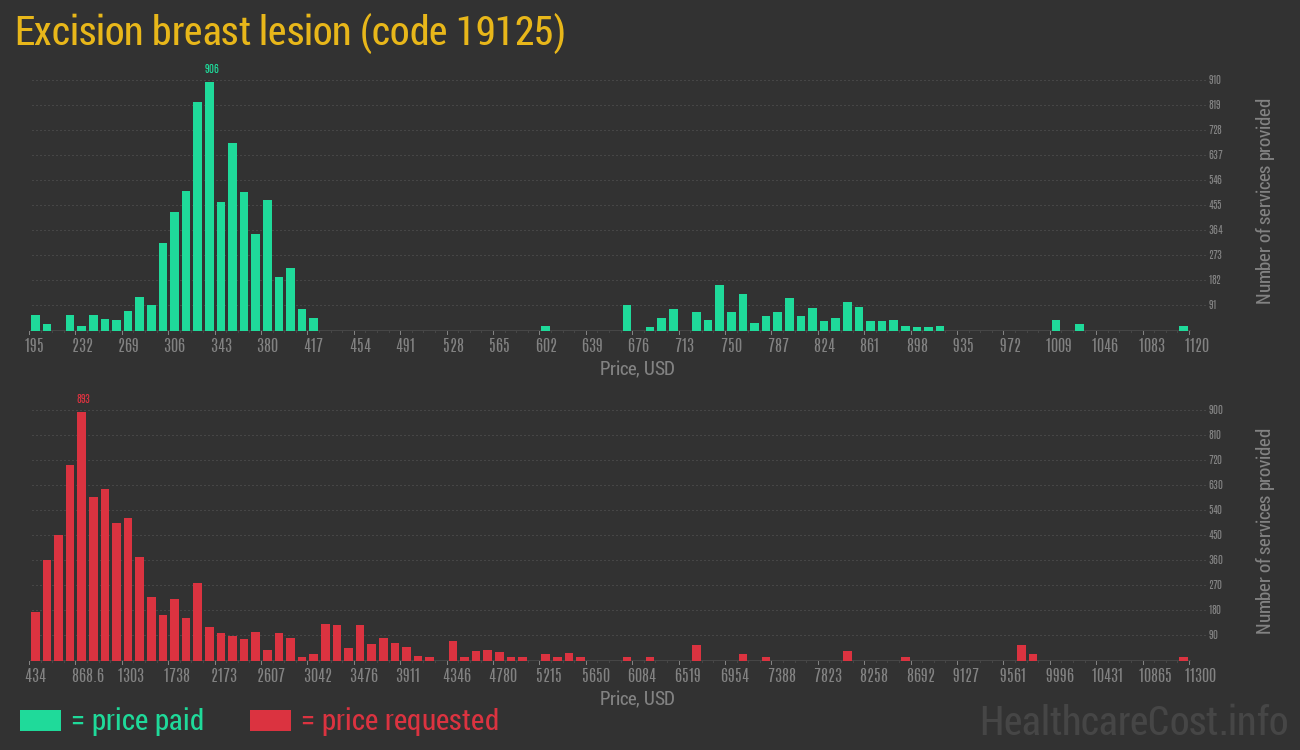Click the green price paid legend swatch
Viewport: 1300px width, 750px height.
click(40, 720)
